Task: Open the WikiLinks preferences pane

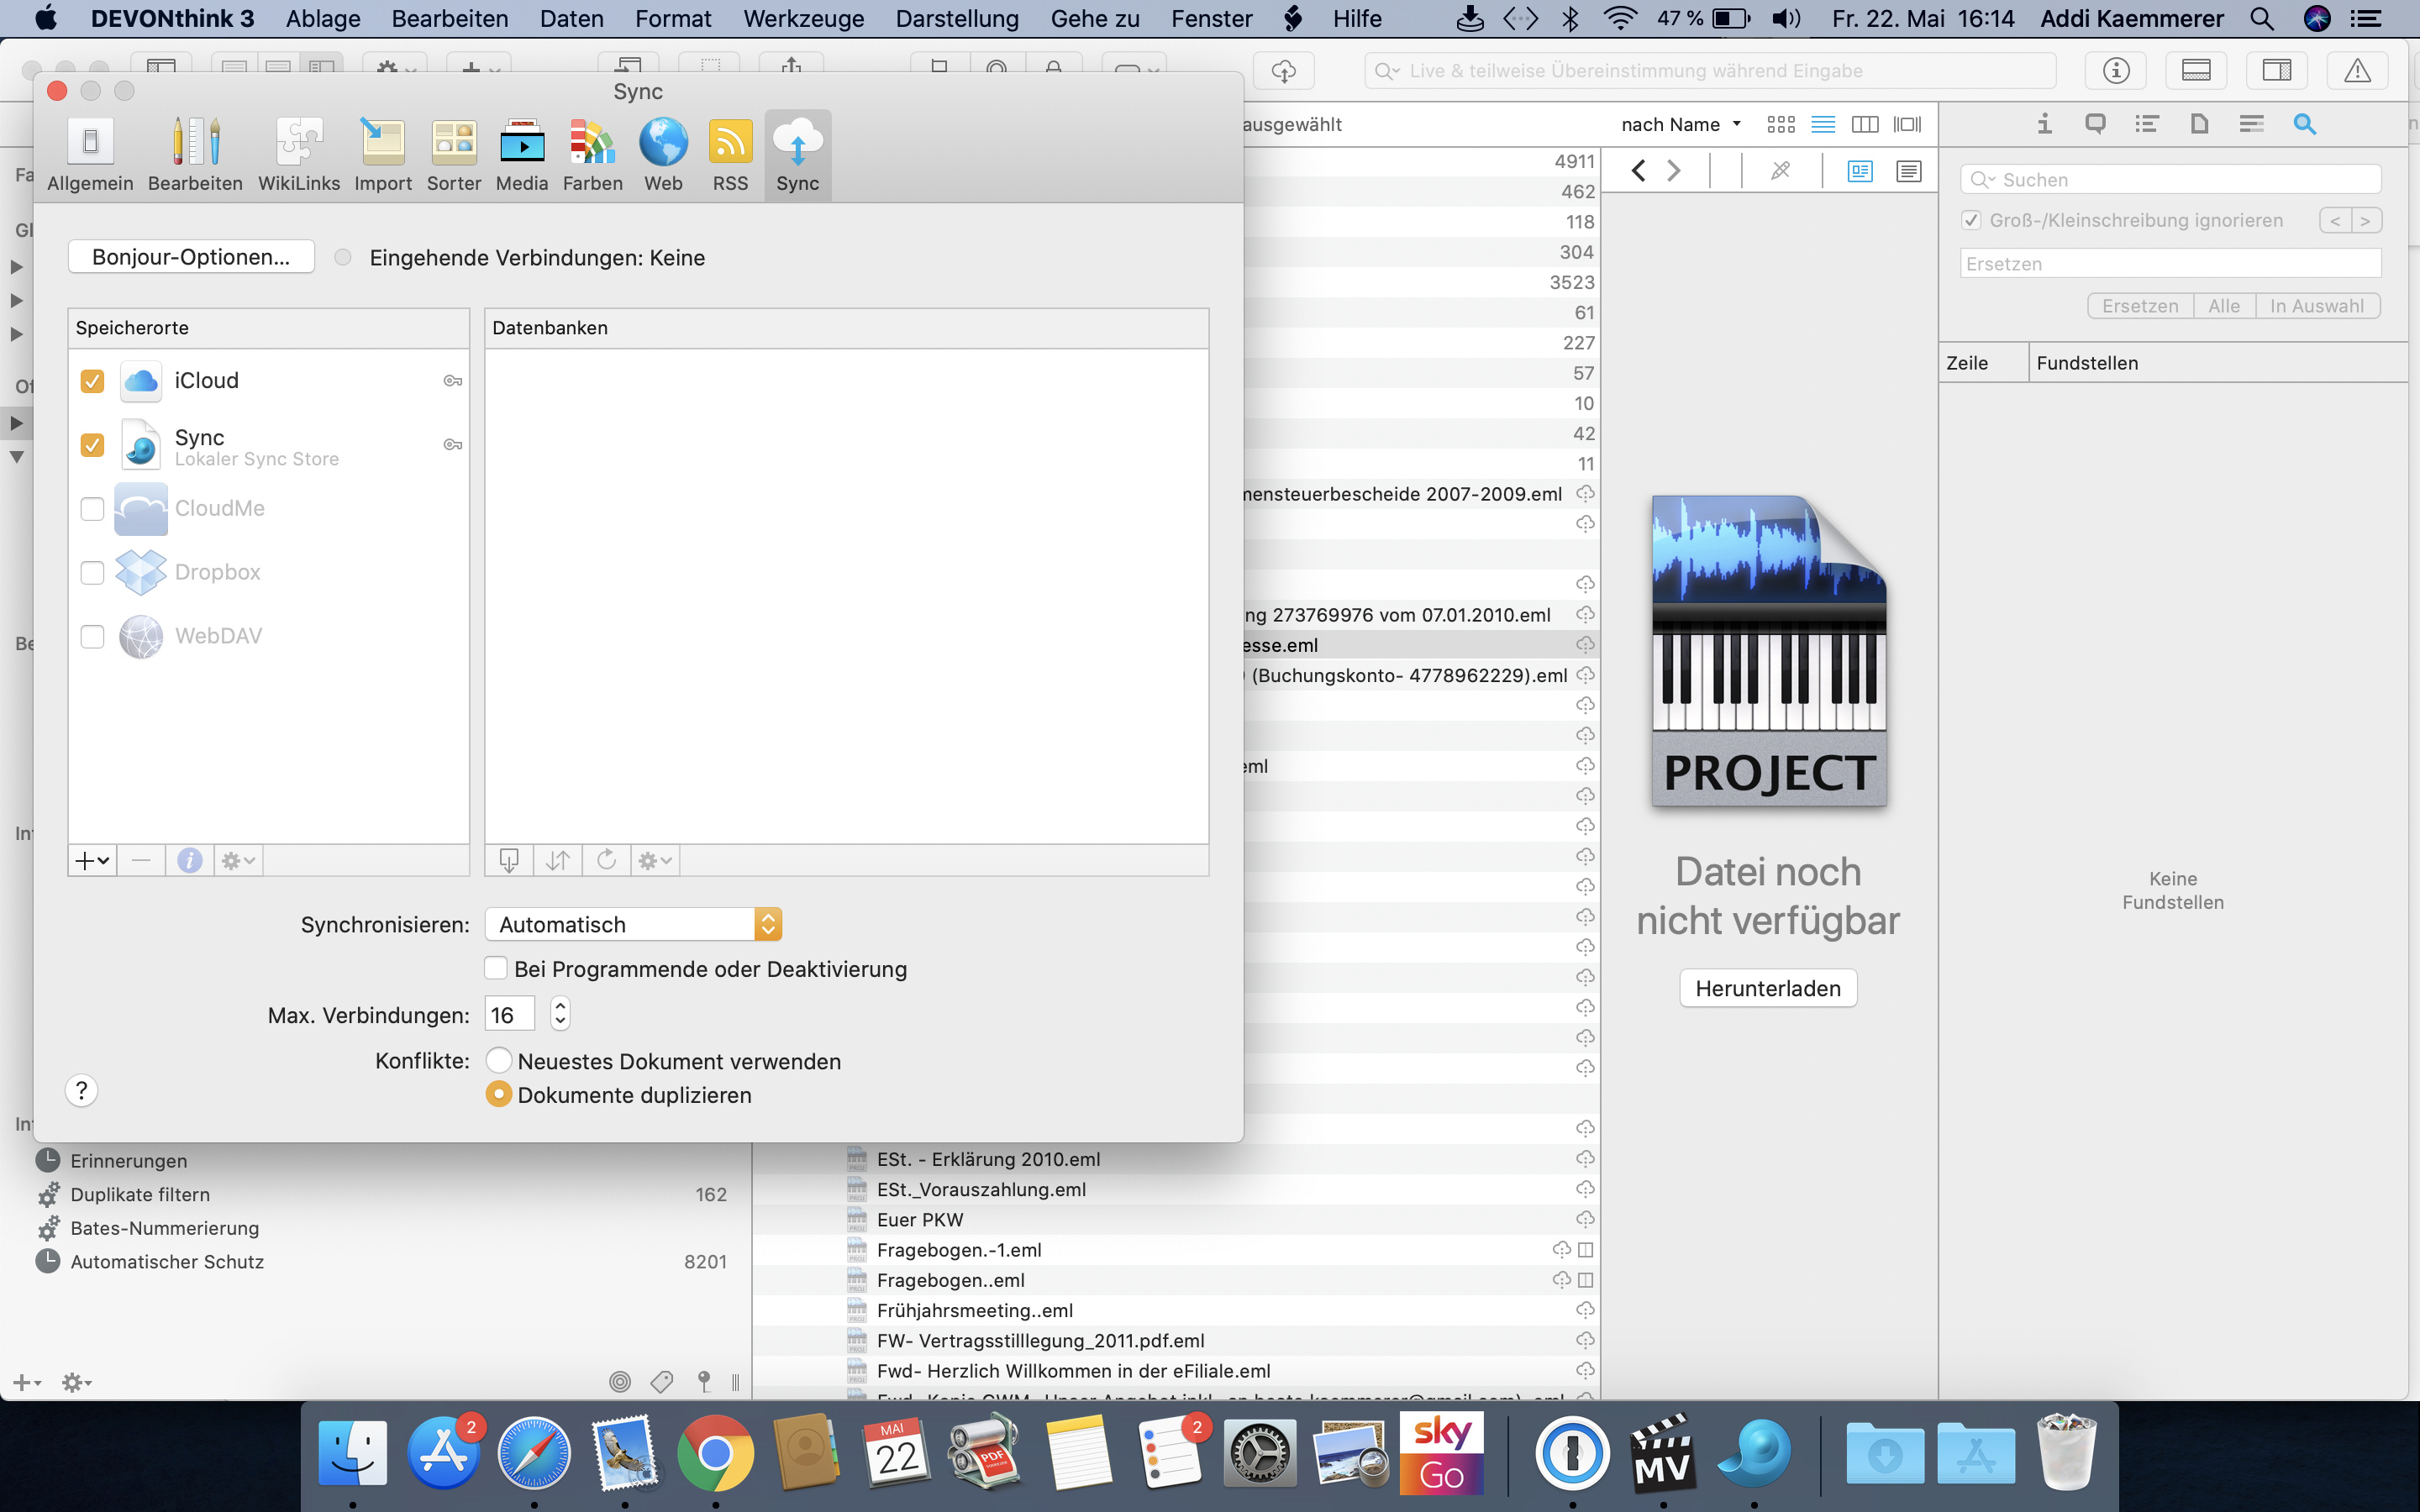Action: (x=299, y=155)
